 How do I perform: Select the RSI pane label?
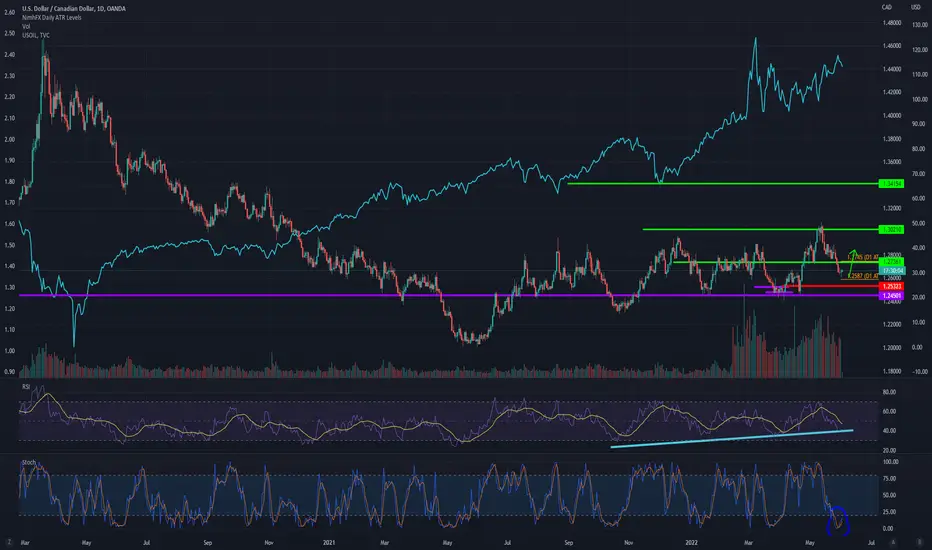[26, 387]
